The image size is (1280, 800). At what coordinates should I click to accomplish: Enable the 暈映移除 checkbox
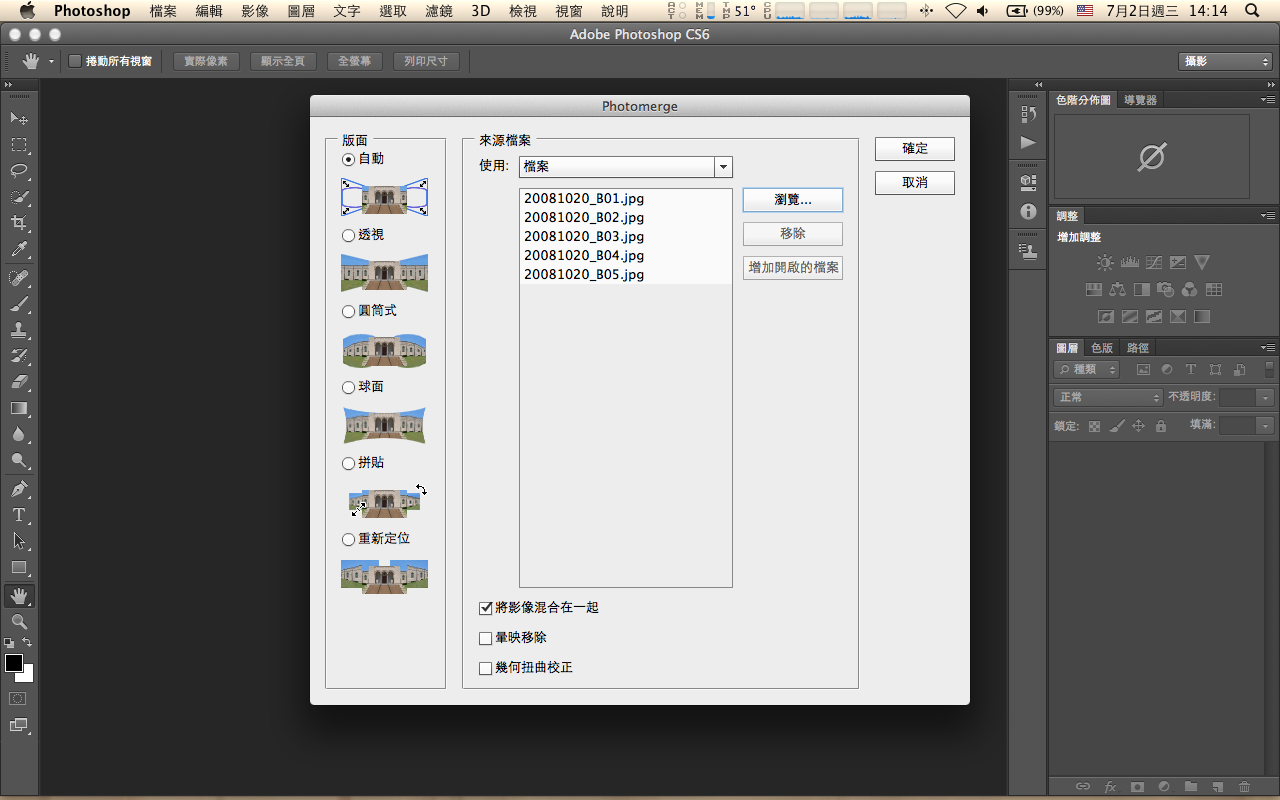pyautogui.click(x=486, y=637)
